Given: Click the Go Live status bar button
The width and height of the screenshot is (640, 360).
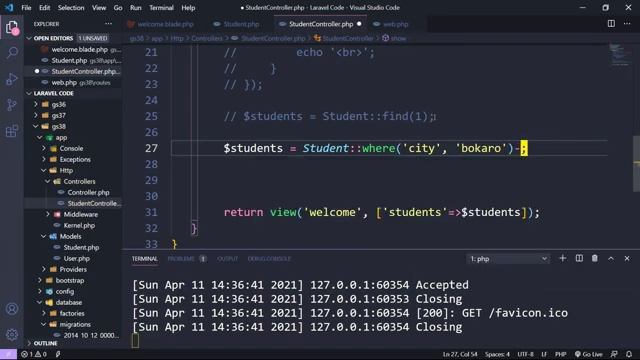Looking at the screenshot, I should 589,354.
